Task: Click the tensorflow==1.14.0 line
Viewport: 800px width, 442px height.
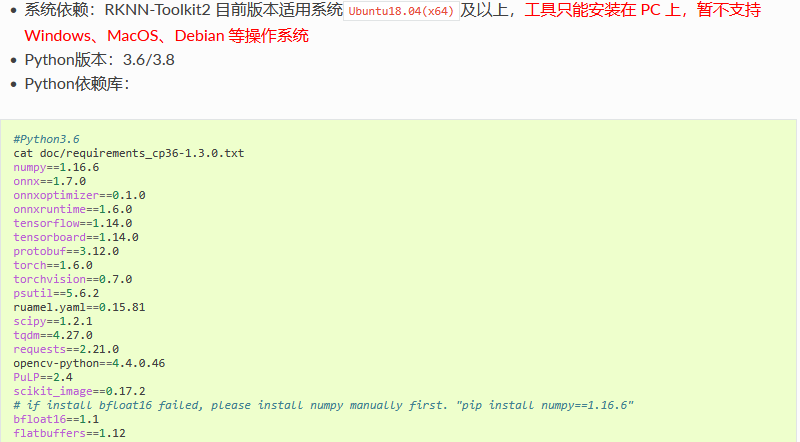Action: coord(72,224)
